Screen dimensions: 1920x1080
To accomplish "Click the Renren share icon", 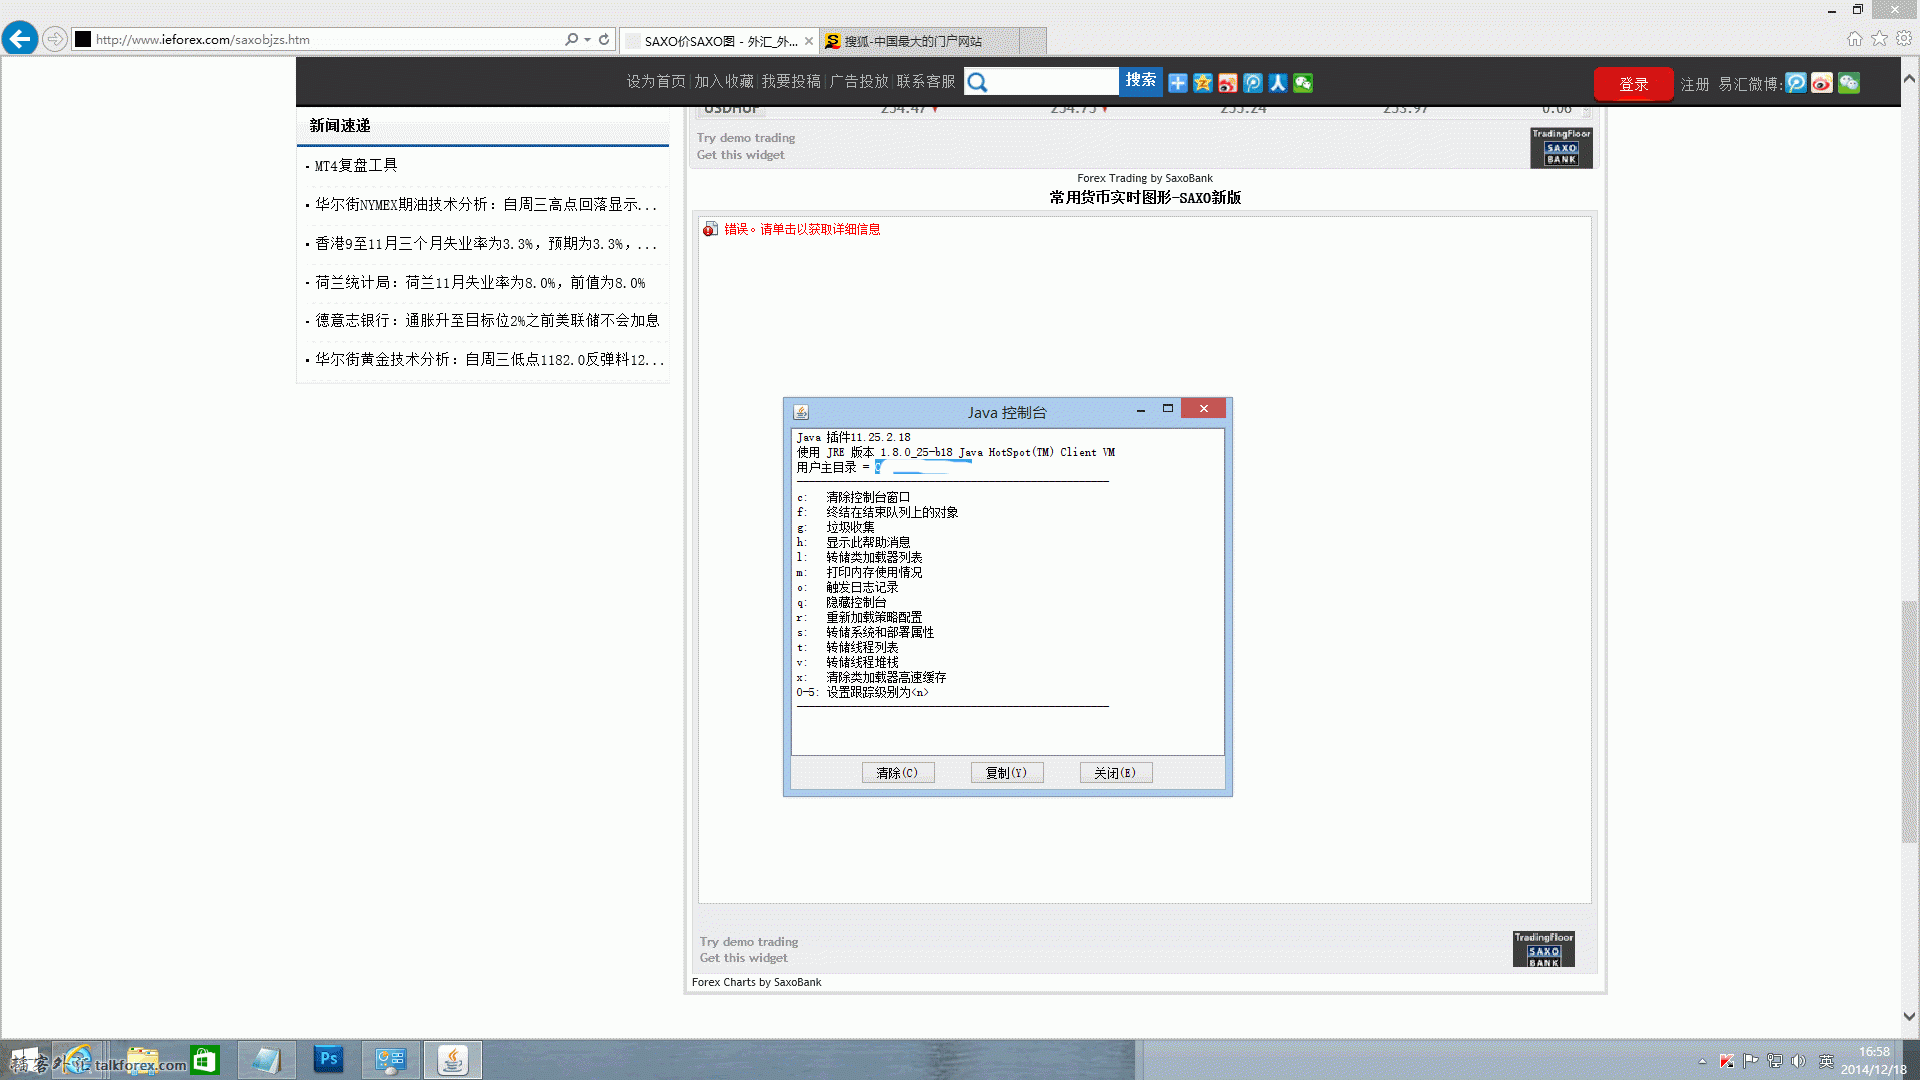I will 1278,83.
